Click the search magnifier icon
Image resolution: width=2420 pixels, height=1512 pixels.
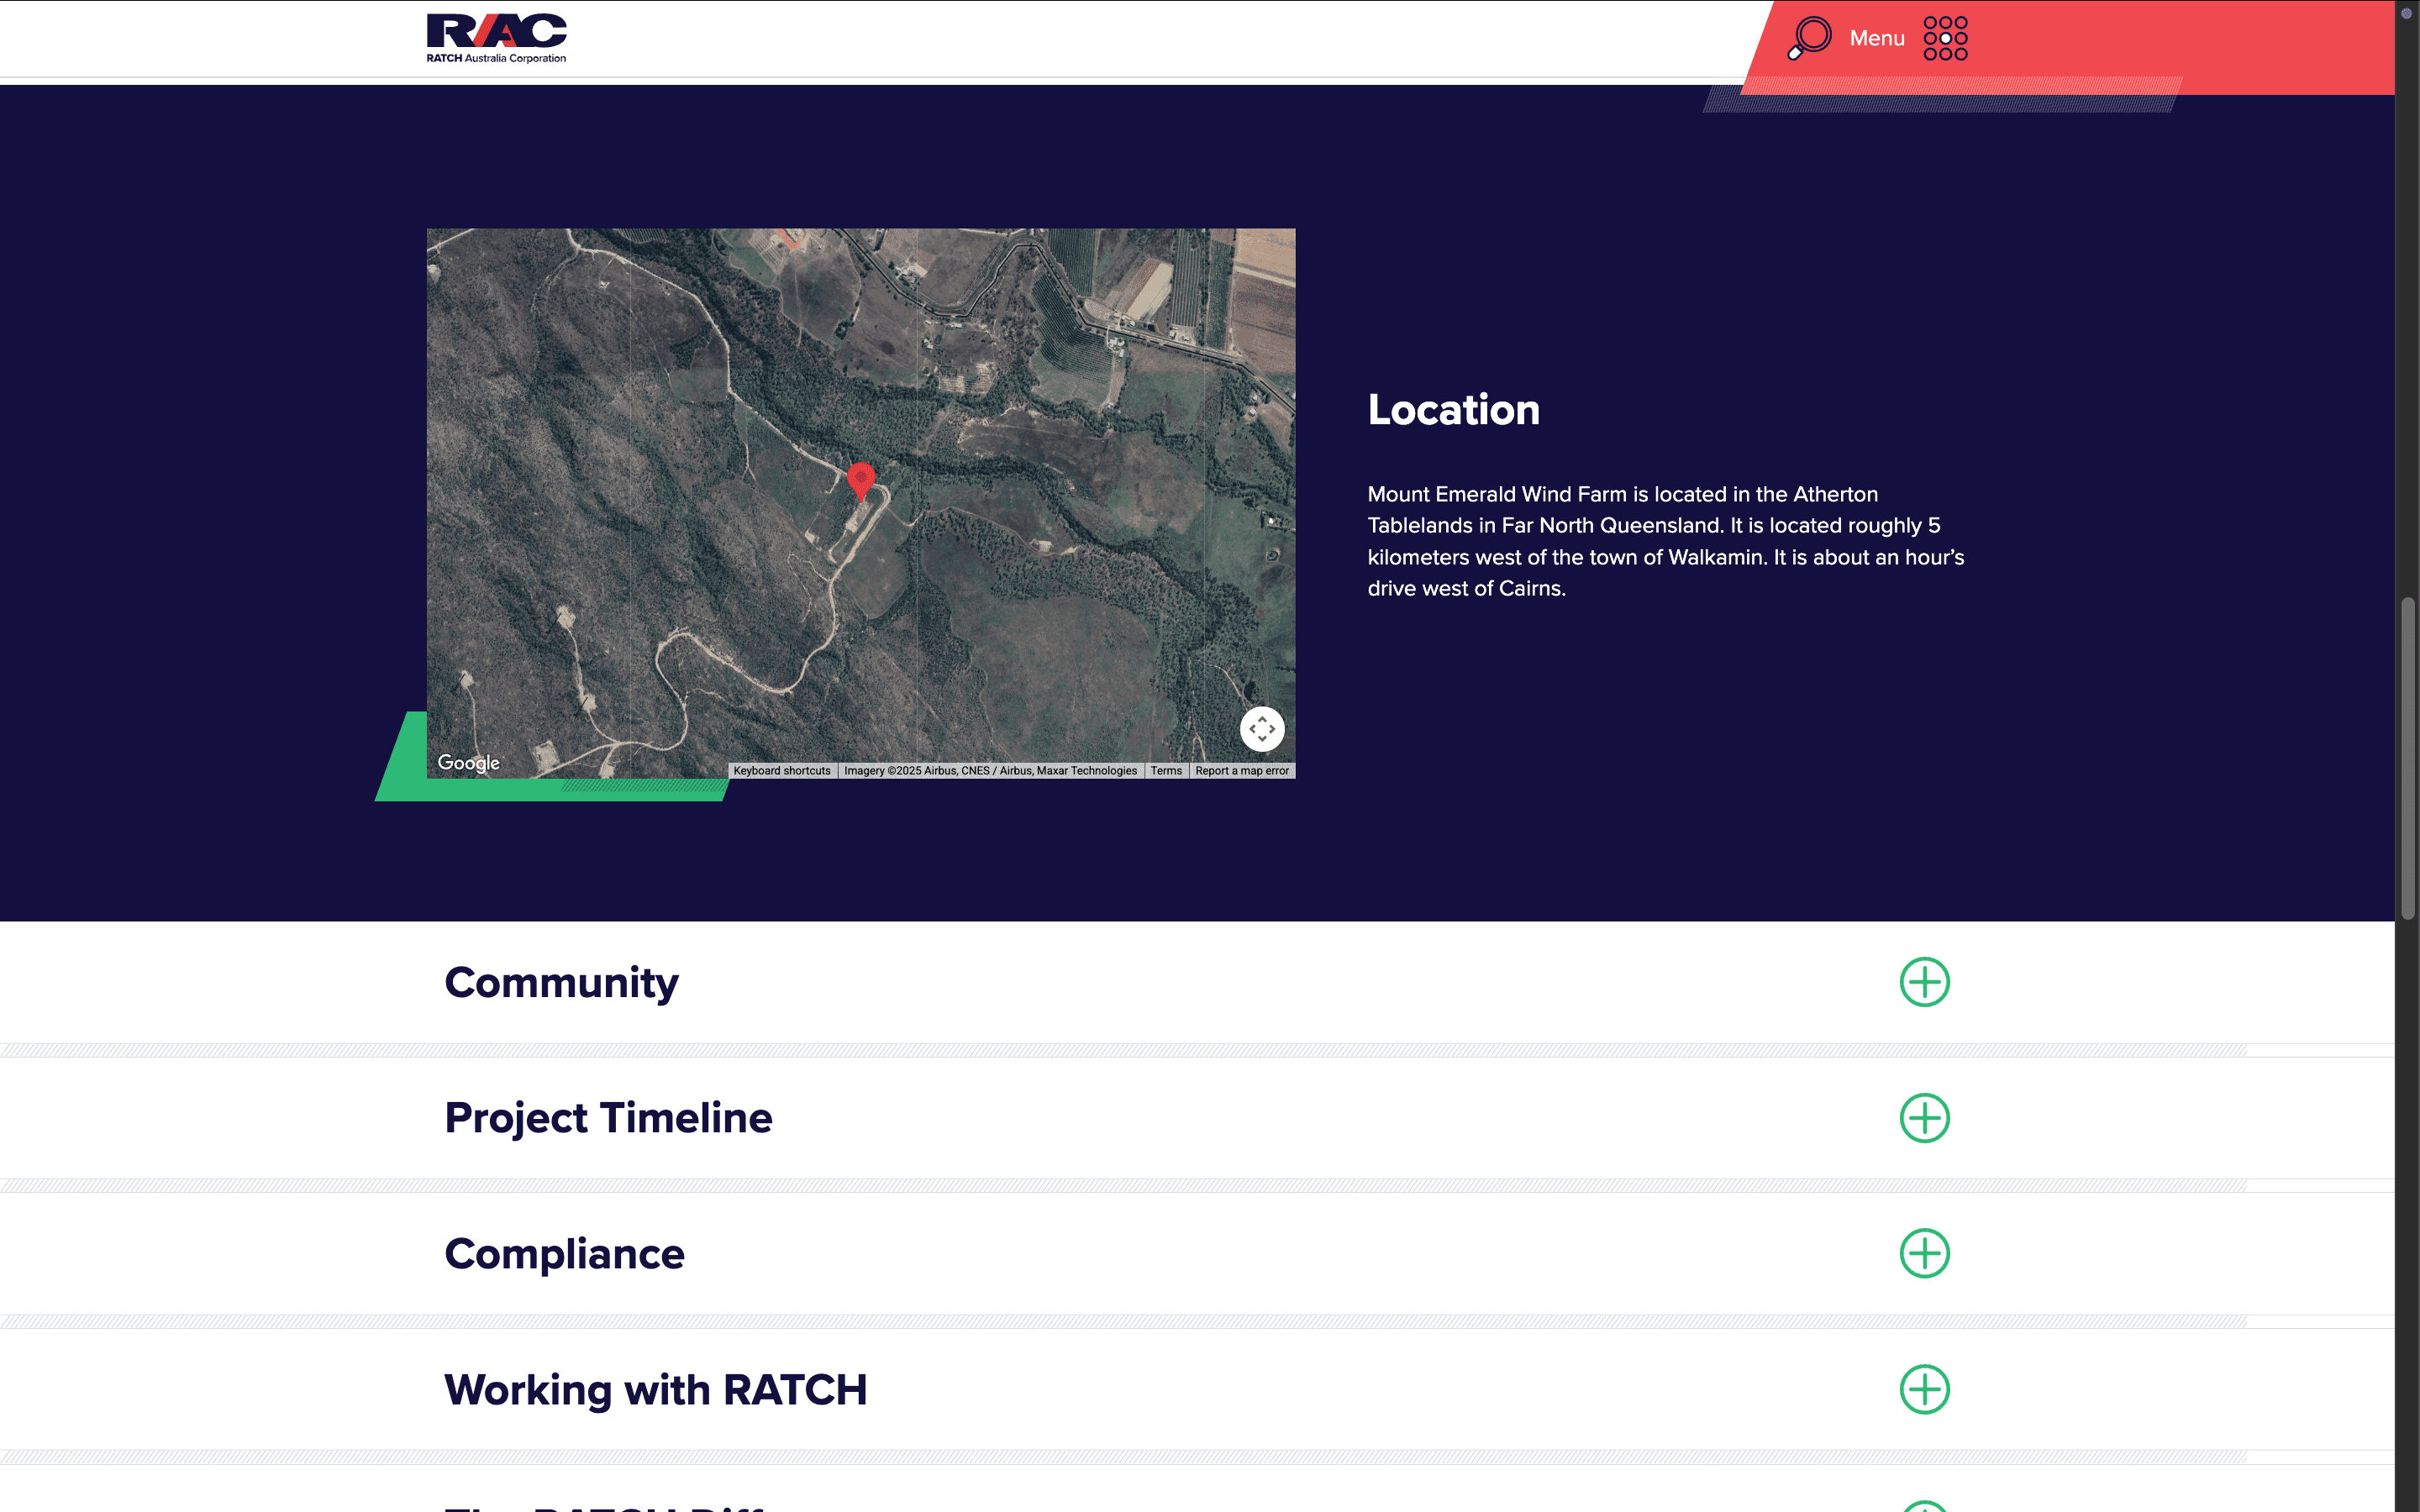tap(1810, 38)
